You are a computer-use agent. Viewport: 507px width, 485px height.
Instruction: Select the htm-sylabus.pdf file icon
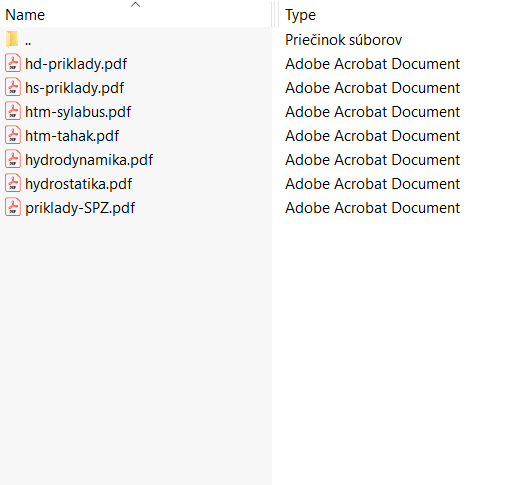point(13,111)
